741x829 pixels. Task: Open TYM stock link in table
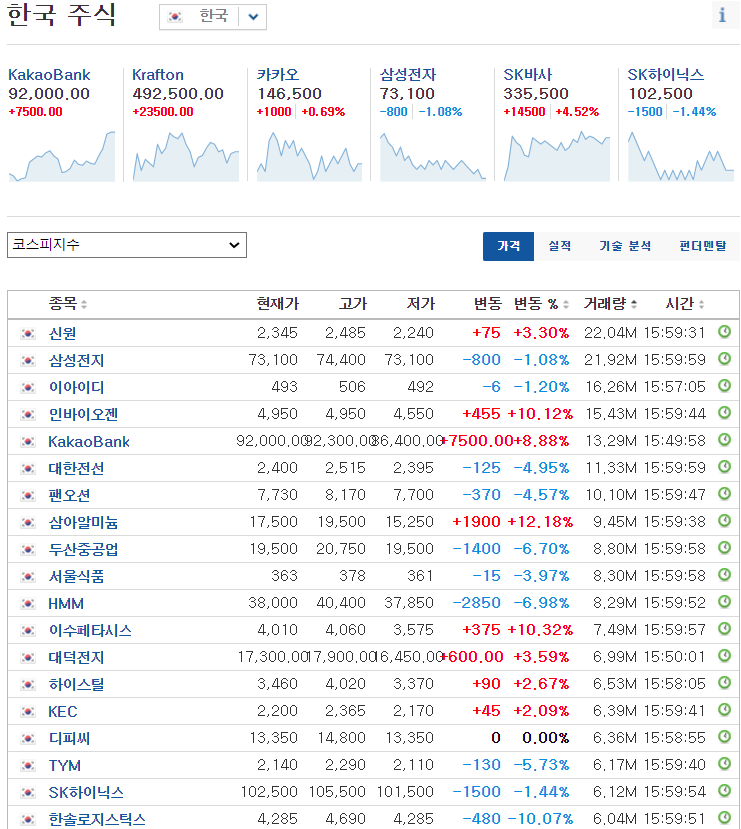pyautogui.click(x=64, y=766)
